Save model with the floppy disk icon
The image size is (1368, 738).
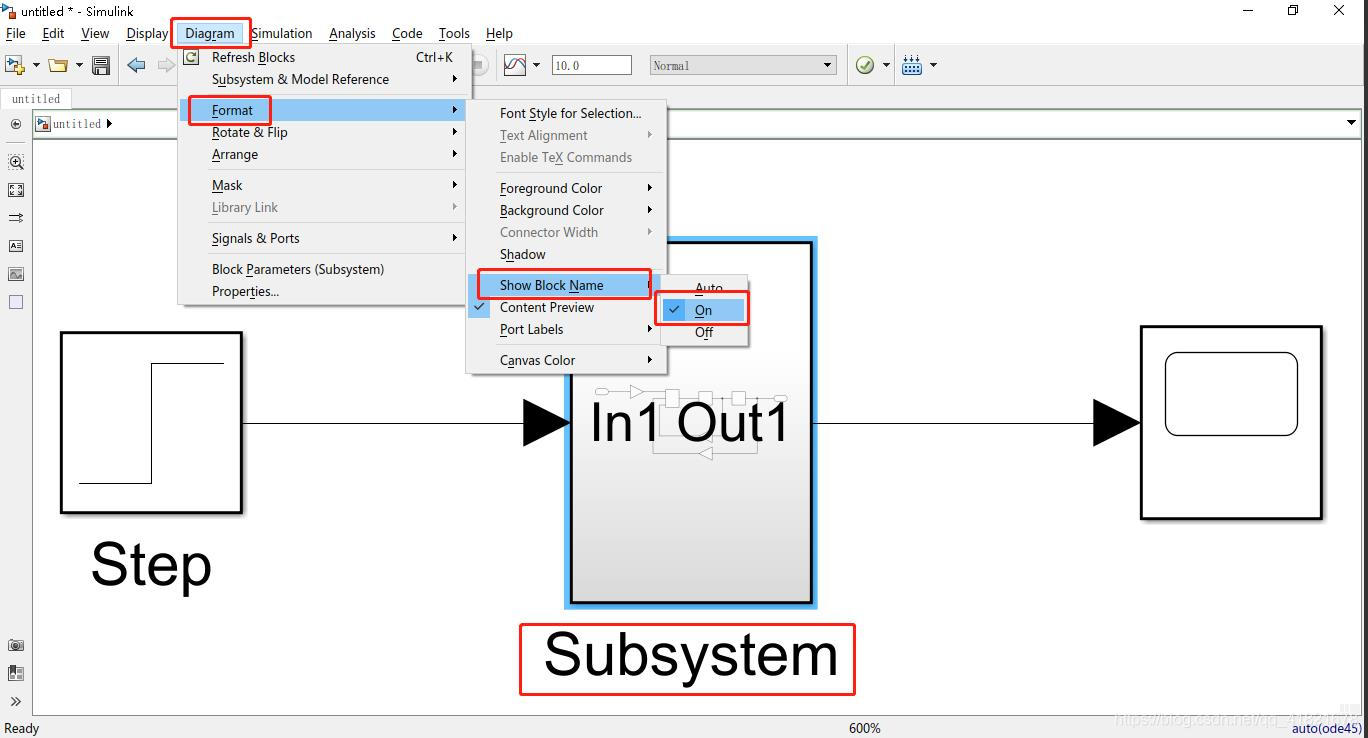[x=101, y=65]
